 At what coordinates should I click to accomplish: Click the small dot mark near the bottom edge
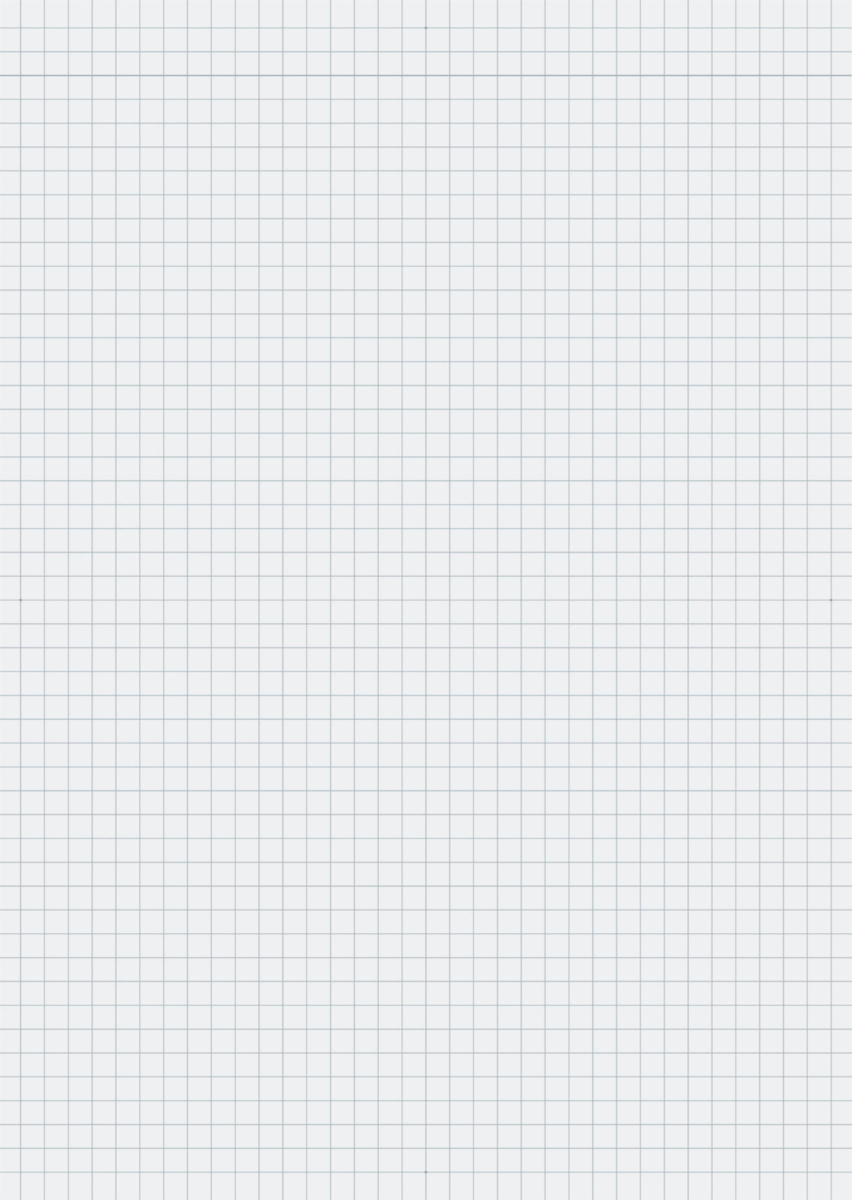(425, 1172)
